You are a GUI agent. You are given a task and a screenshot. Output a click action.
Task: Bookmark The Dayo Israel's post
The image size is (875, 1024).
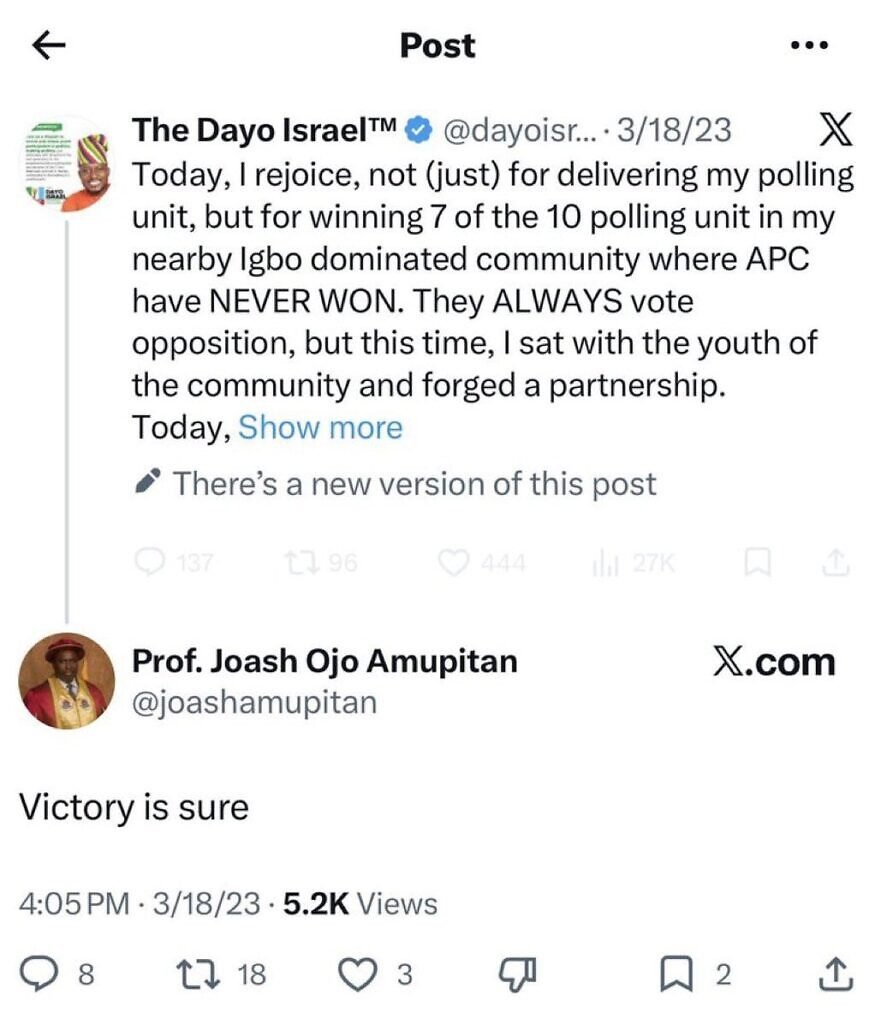point(758,562)
